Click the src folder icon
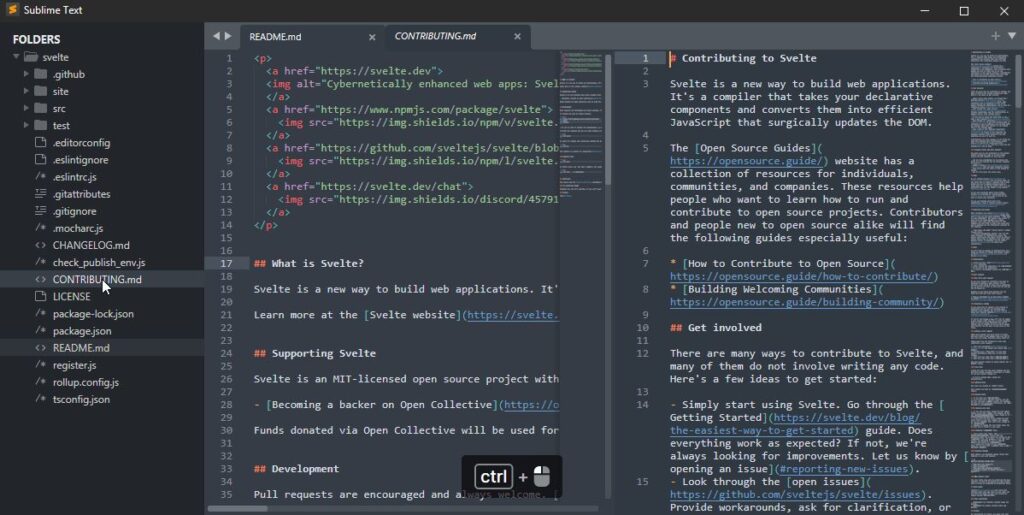This screenshot has height=515, width=1024. click(x=40, y=108)
